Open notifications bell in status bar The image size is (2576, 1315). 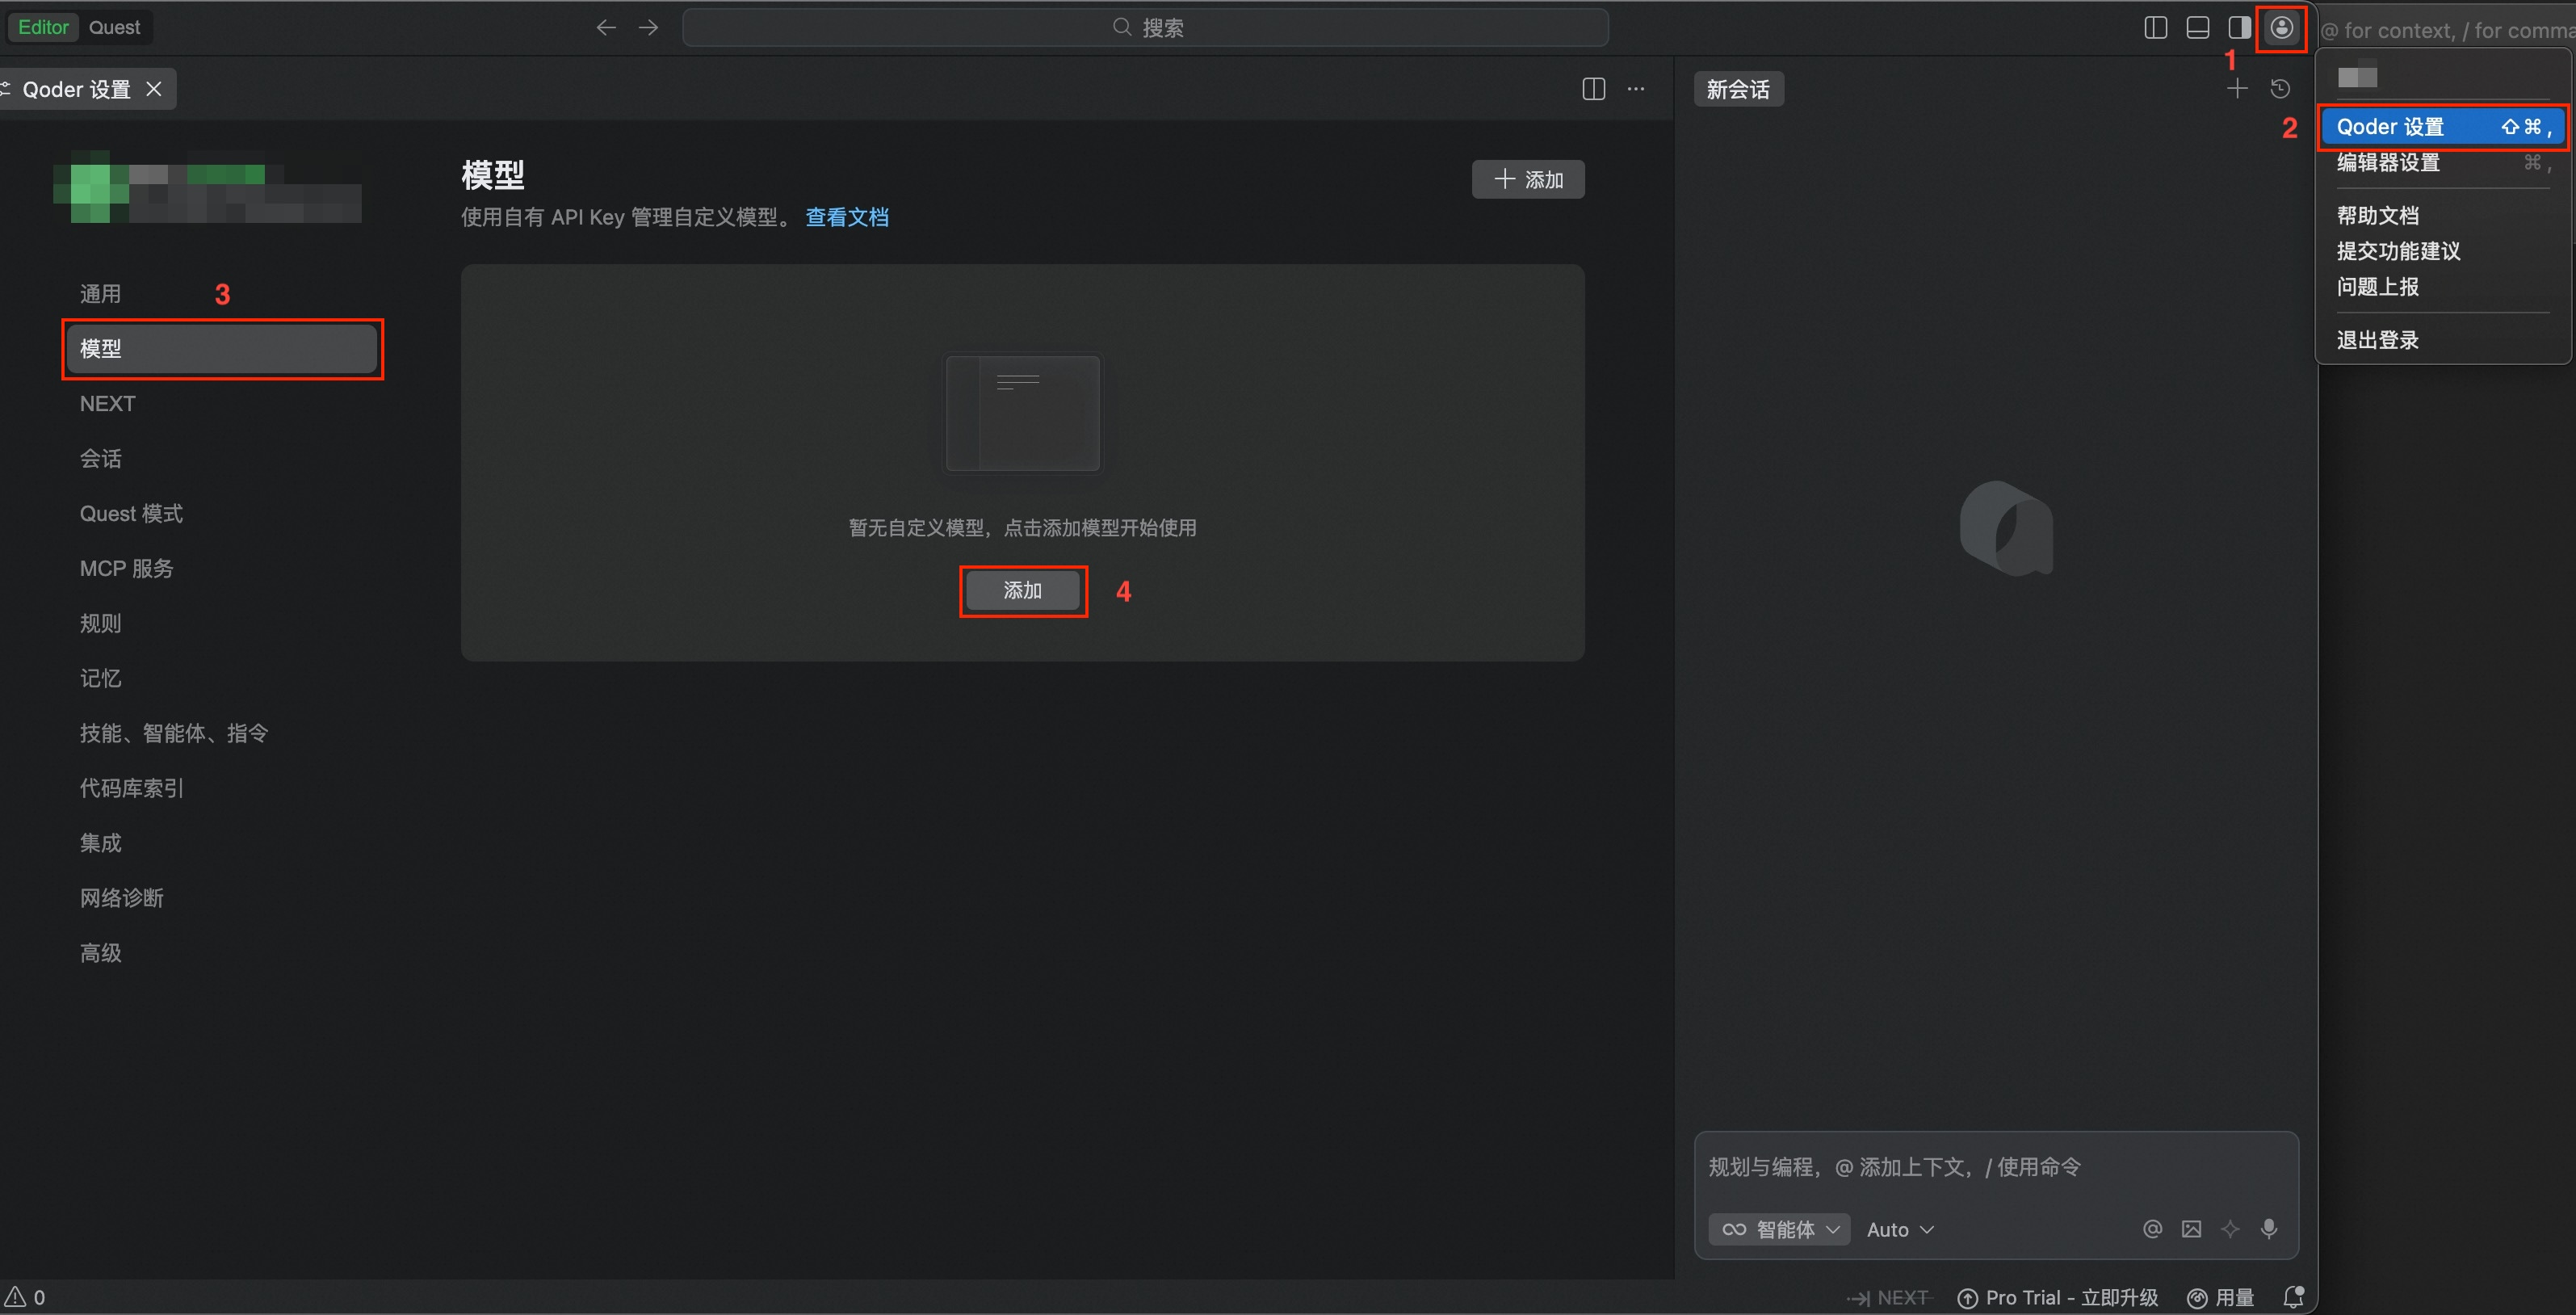pos(2294,1297)
